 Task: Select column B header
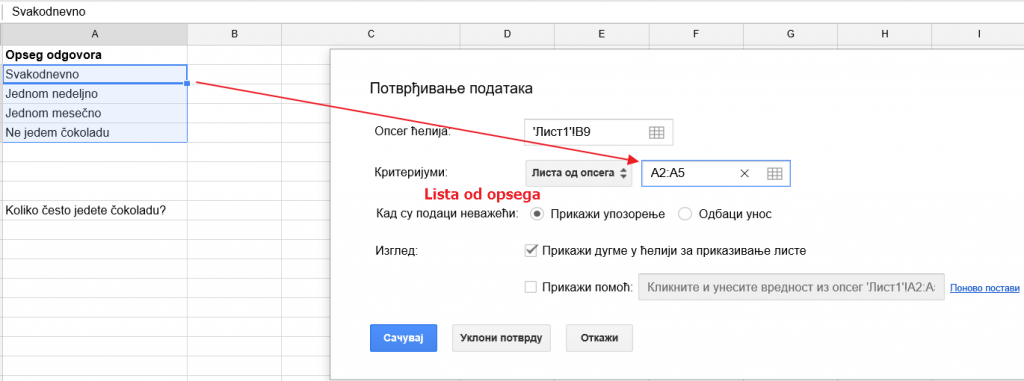(x=234, y=33)
